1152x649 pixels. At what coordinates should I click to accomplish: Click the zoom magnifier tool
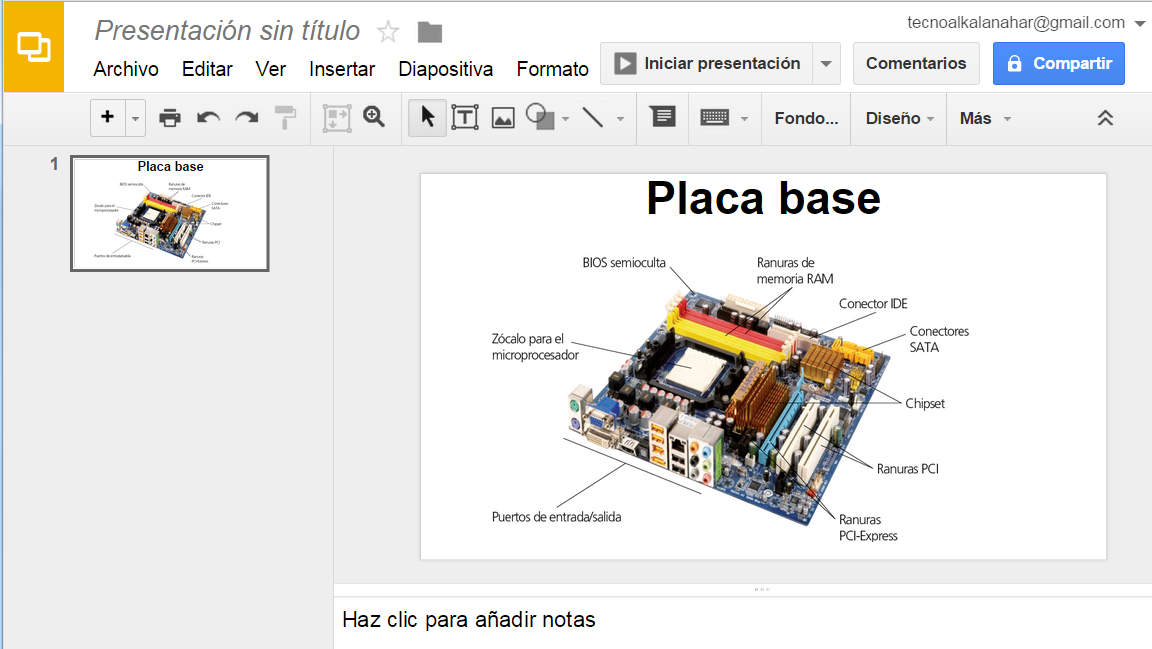tap(374, 117)
